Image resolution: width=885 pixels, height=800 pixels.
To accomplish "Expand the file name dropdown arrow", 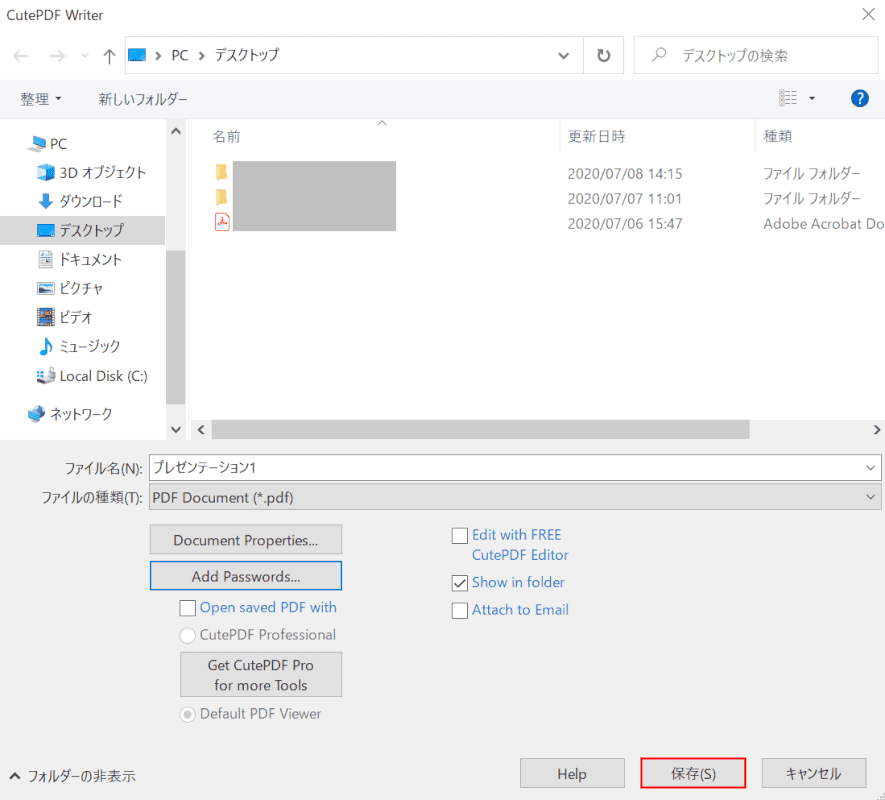I will 870,467.
